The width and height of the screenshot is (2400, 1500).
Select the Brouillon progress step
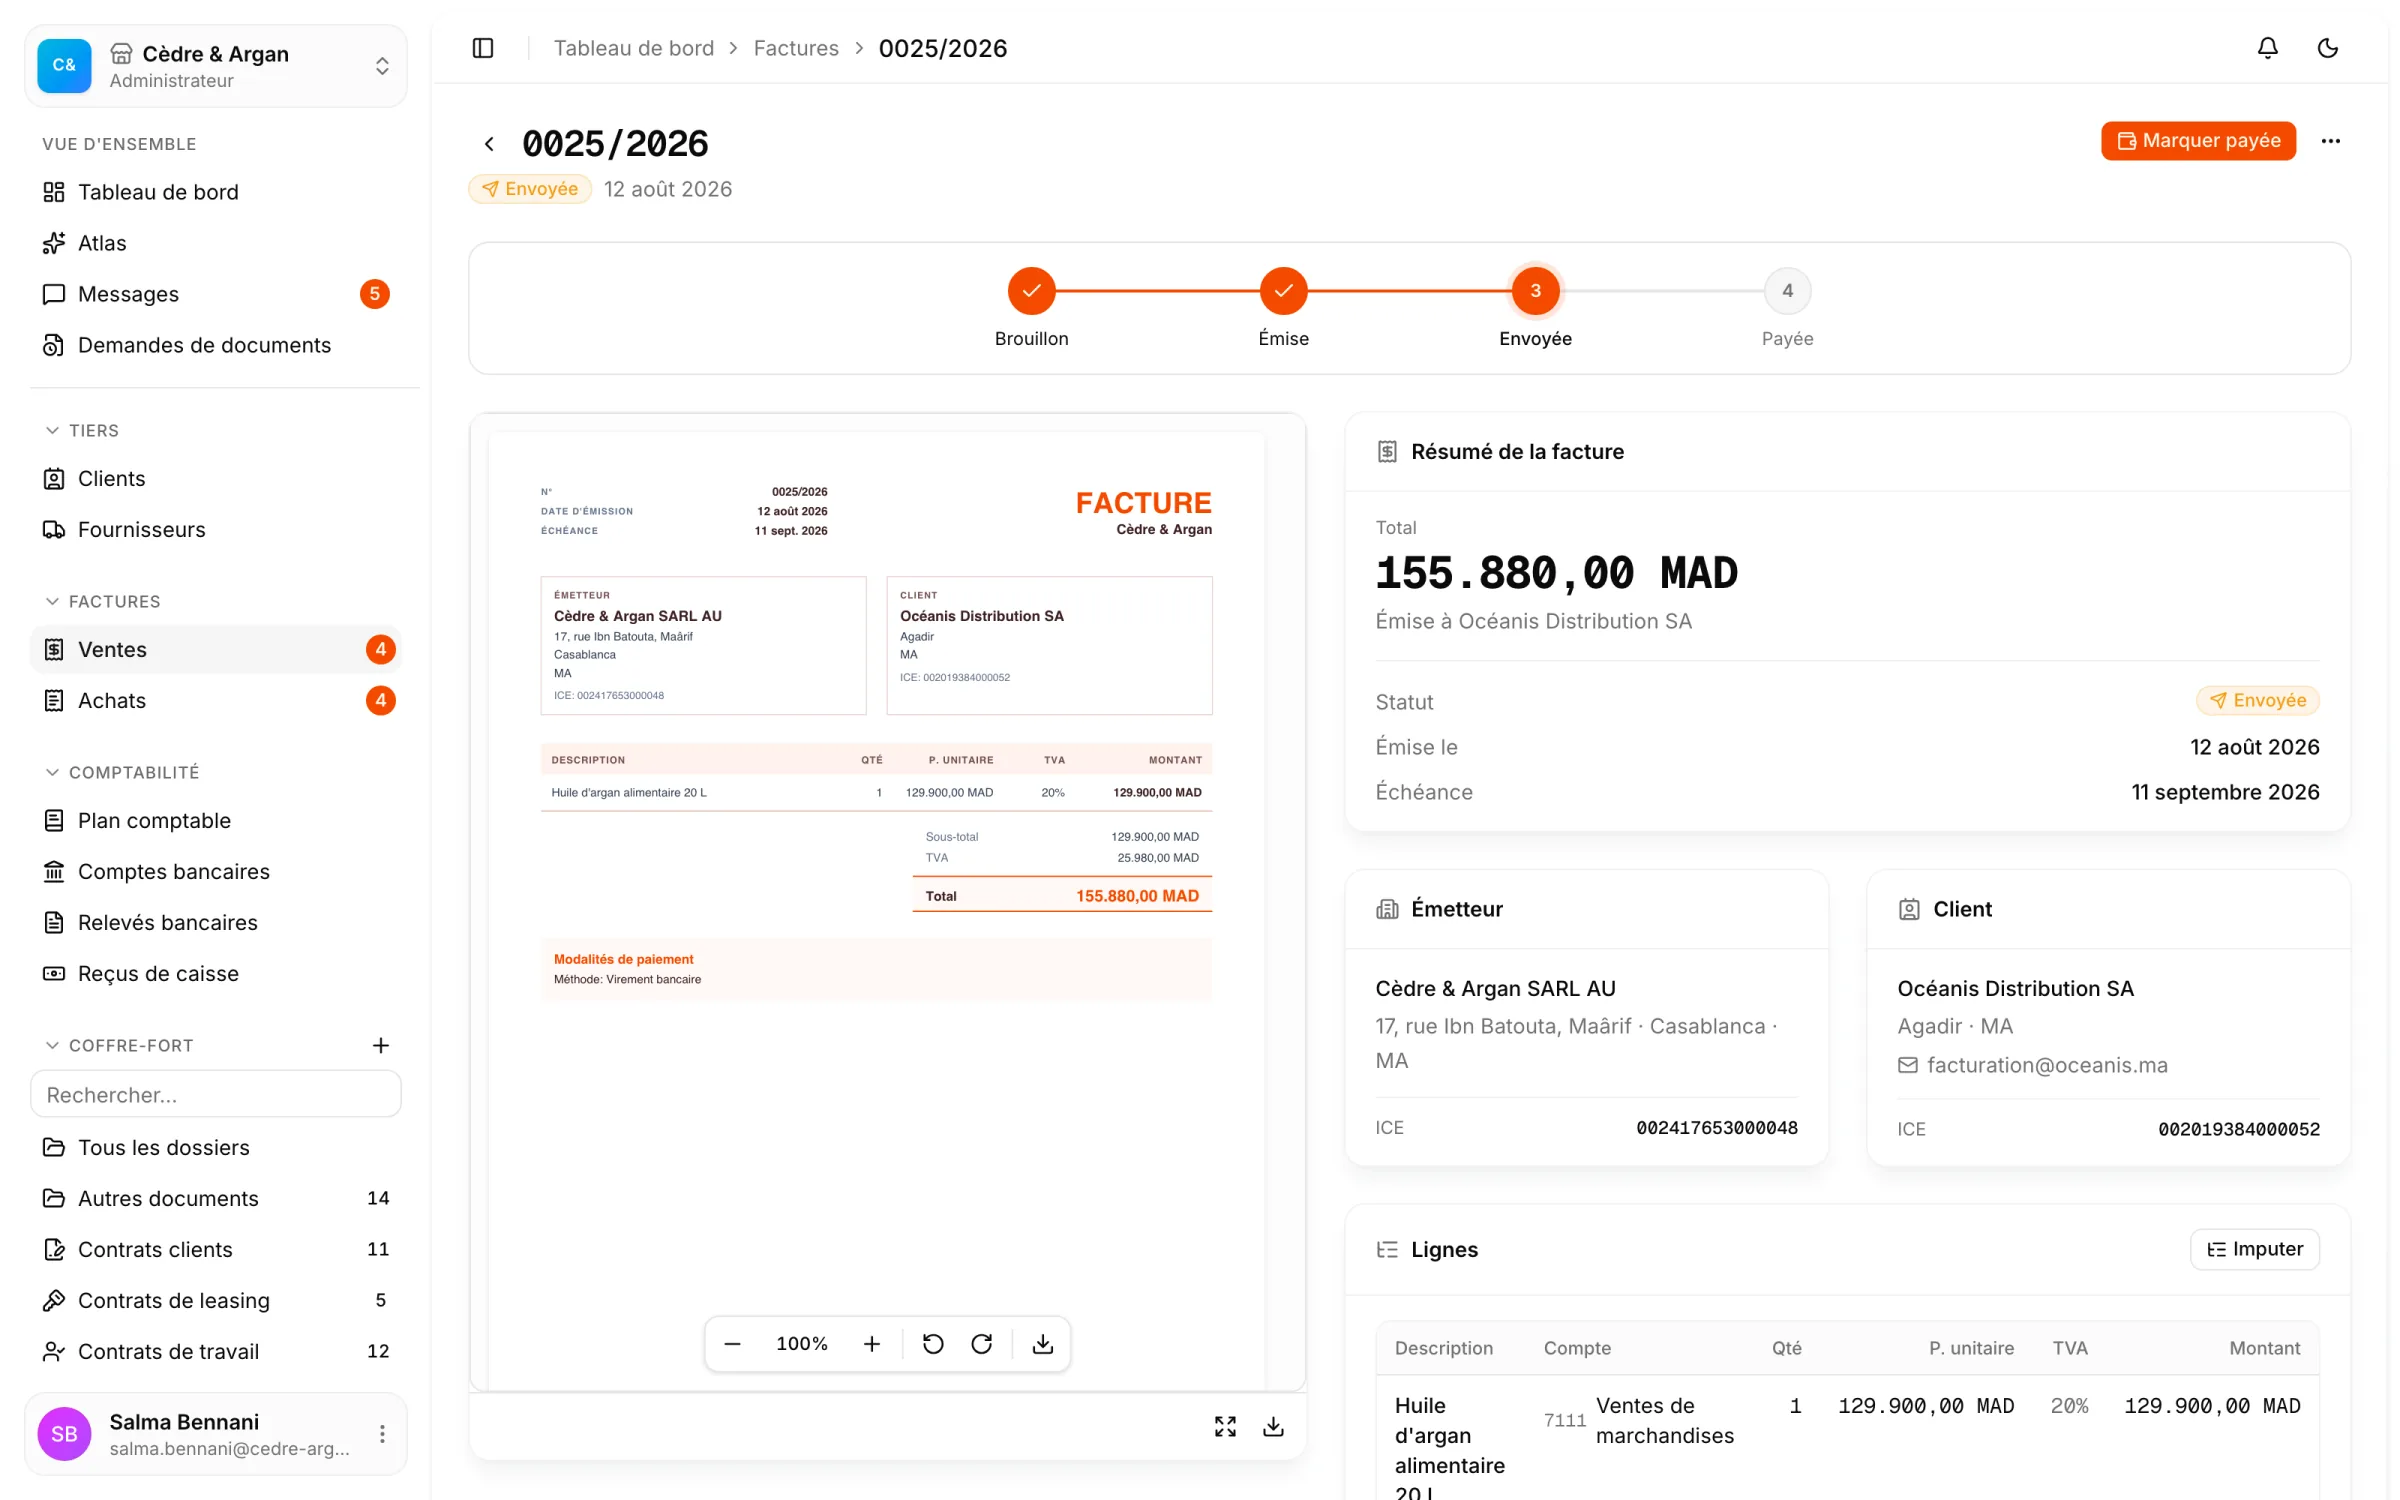pyautogui.click(x=1031, y=292)
